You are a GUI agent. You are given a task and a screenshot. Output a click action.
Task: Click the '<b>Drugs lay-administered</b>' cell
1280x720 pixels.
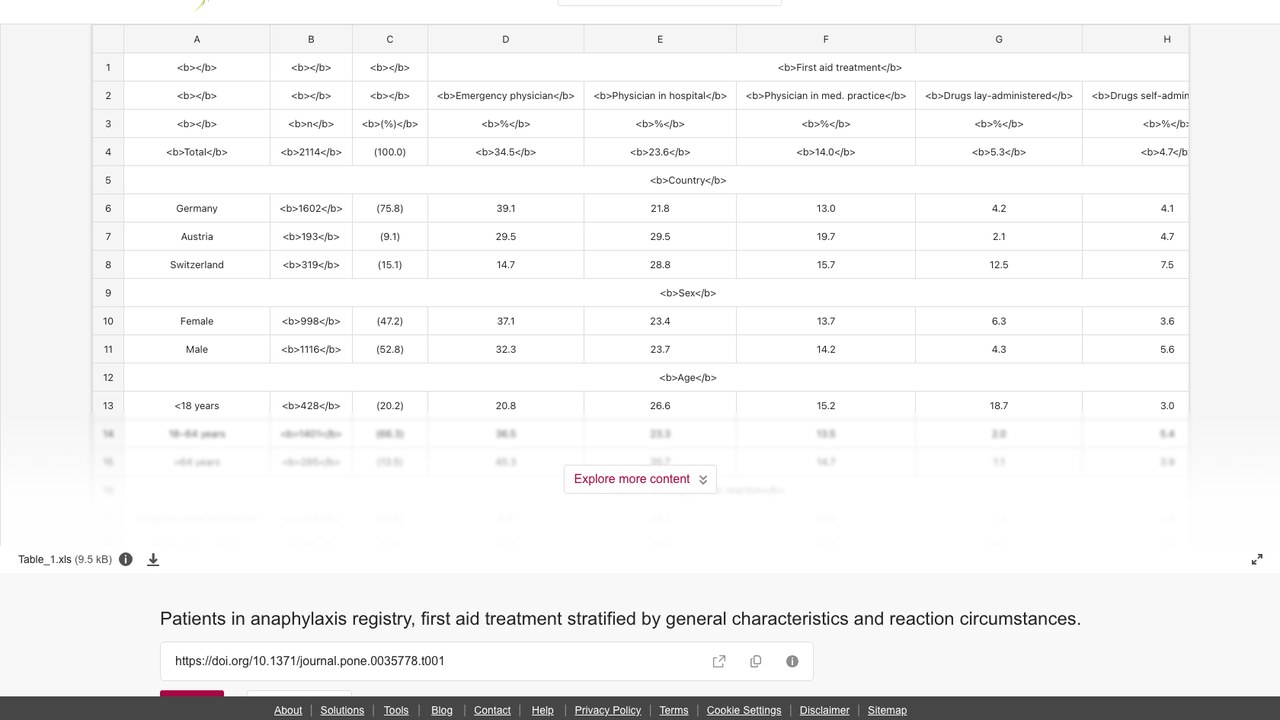coord(999,96)
